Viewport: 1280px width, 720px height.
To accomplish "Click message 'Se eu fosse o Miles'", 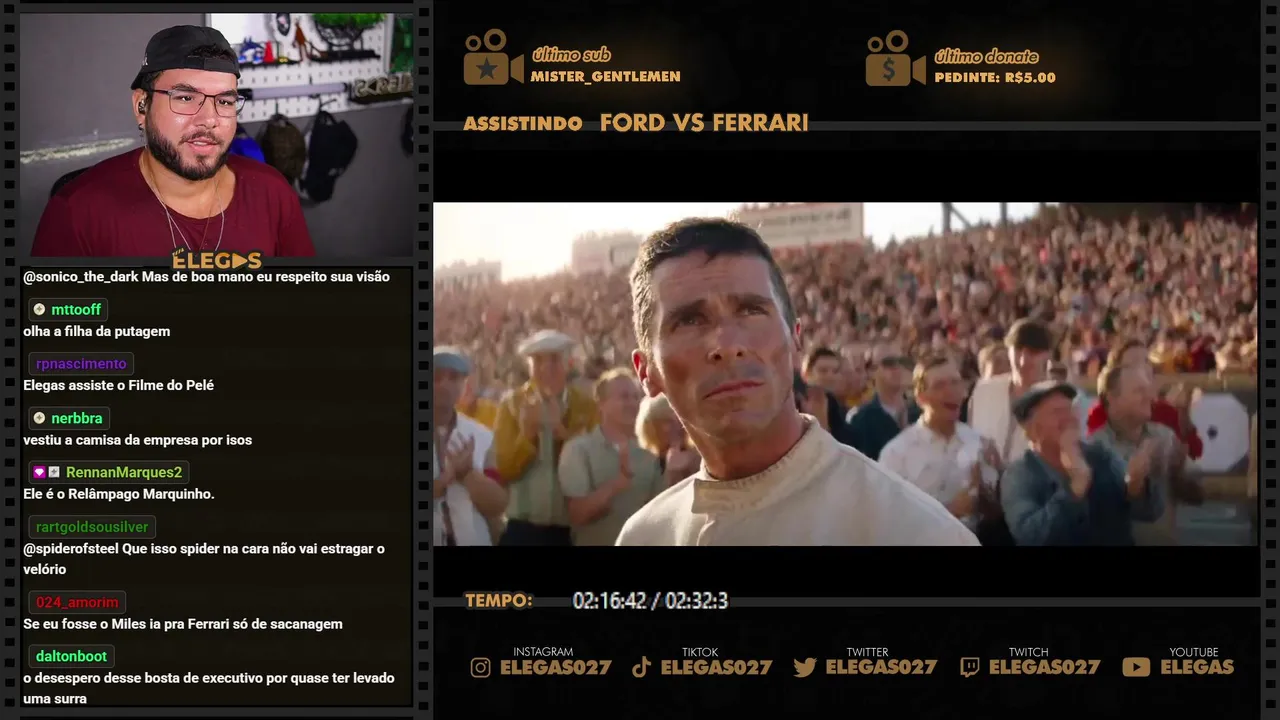I will [183, 624].
